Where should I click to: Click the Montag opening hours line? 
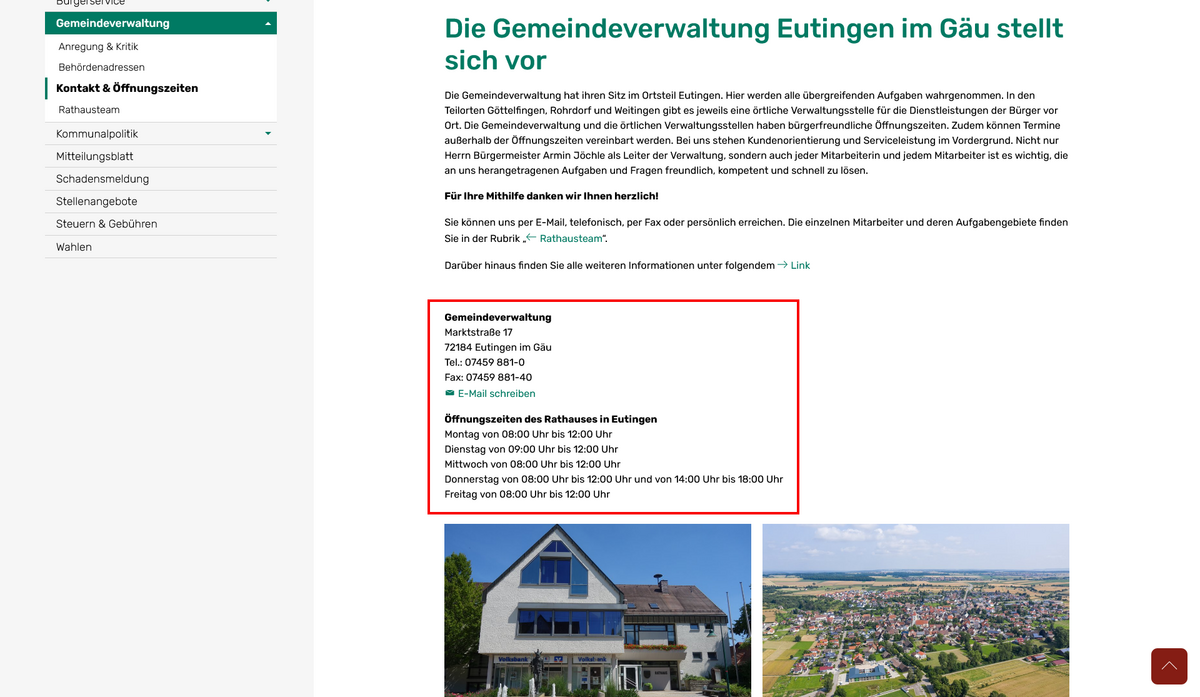(528, 434)
